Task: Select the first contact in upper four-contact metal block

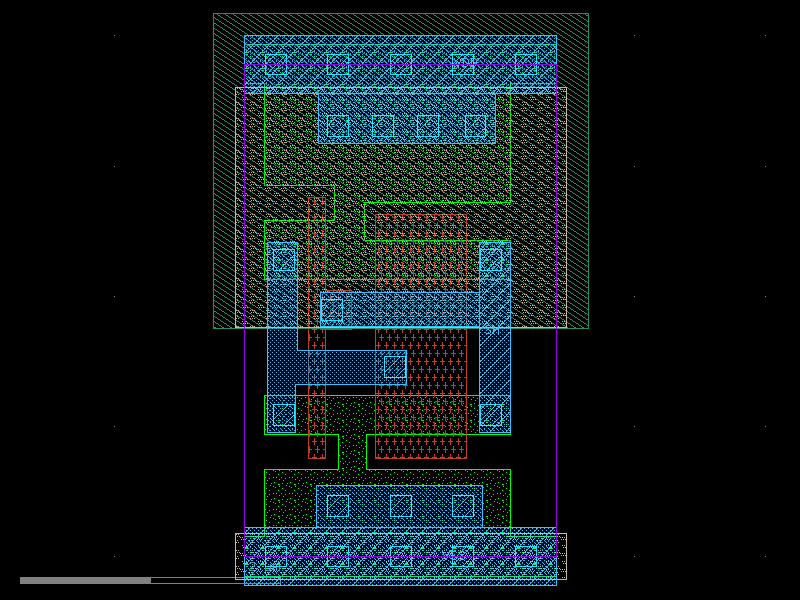Action: pyautogui.click(x=338, y=126)
